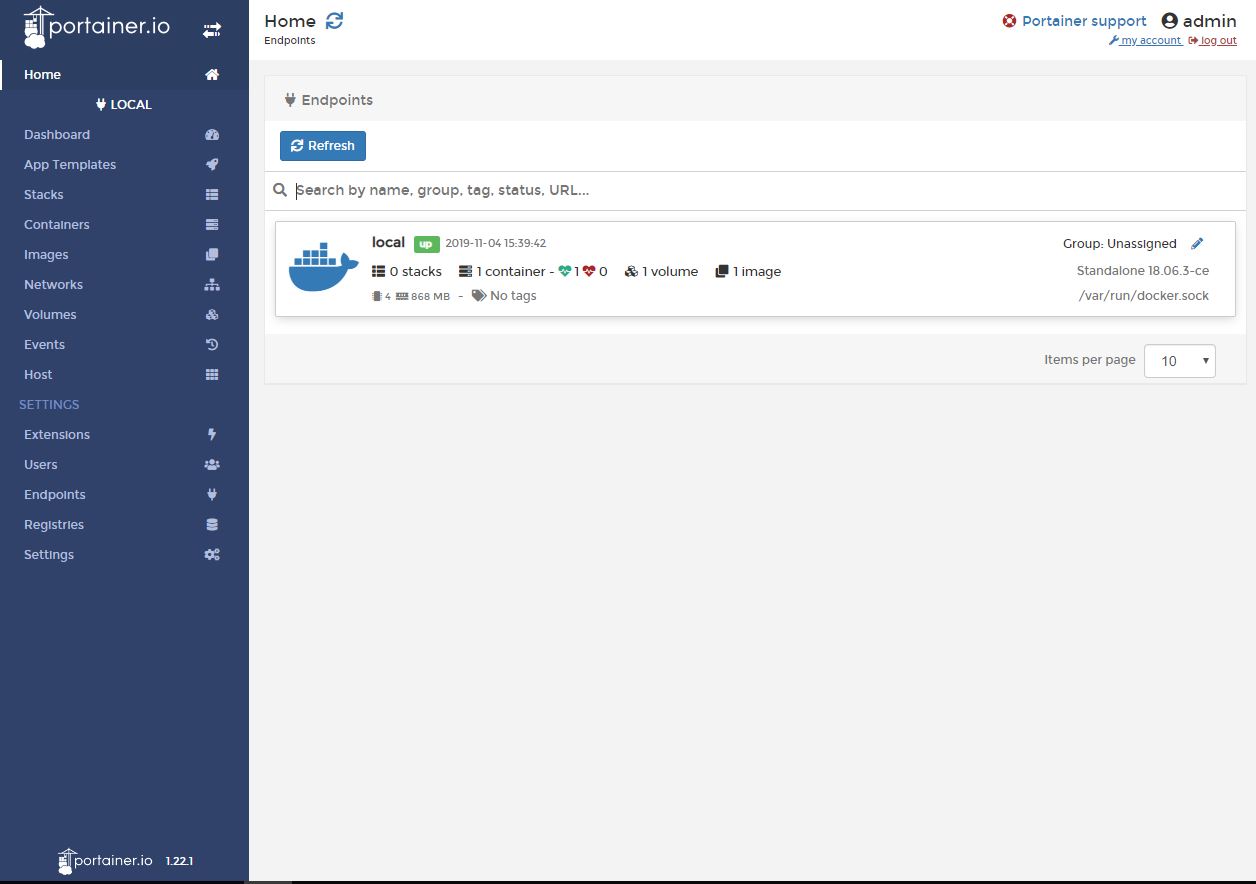Click the Docker whale logo of local endpoint
This screenshot has width=1256, height=884.
tap(323, 268)
